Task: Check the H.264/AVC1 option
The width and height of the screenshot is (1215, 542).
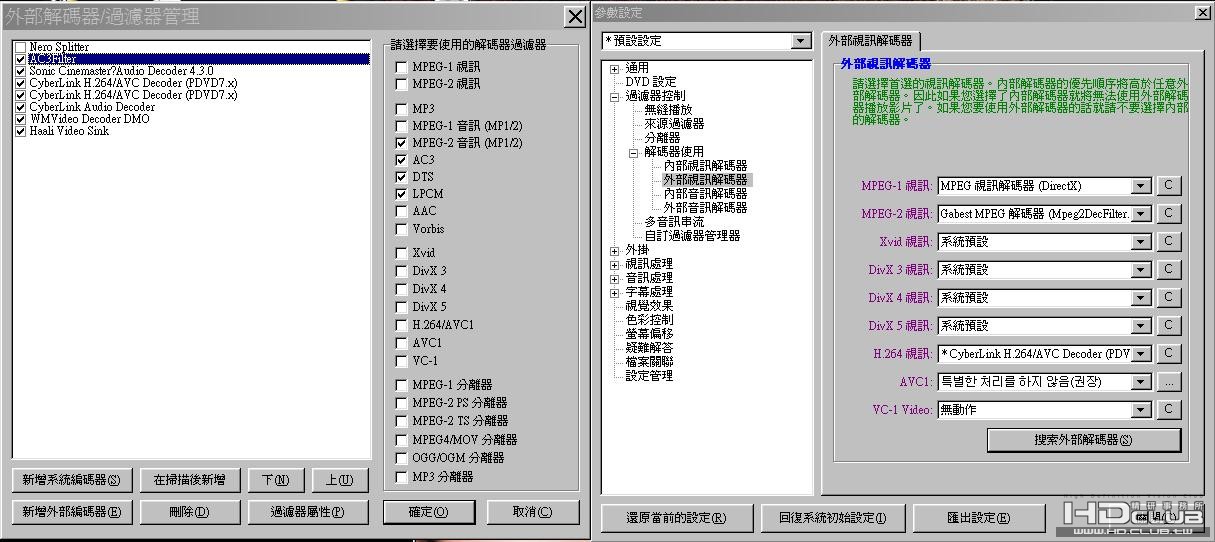Action: pyautogui.click(x=401, y=325)
